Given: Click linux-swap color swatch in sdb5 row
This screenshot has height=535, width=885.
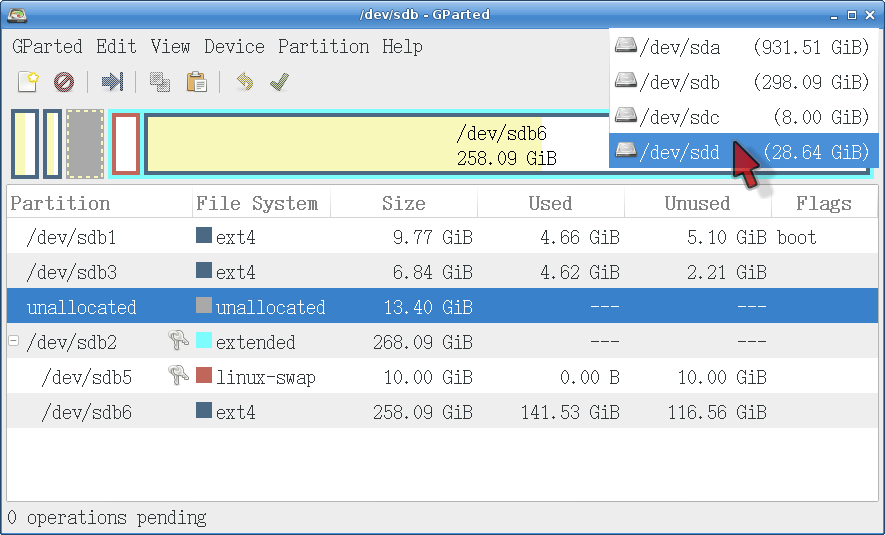Looking at the screenshot, I should click(x=204, y=376).
